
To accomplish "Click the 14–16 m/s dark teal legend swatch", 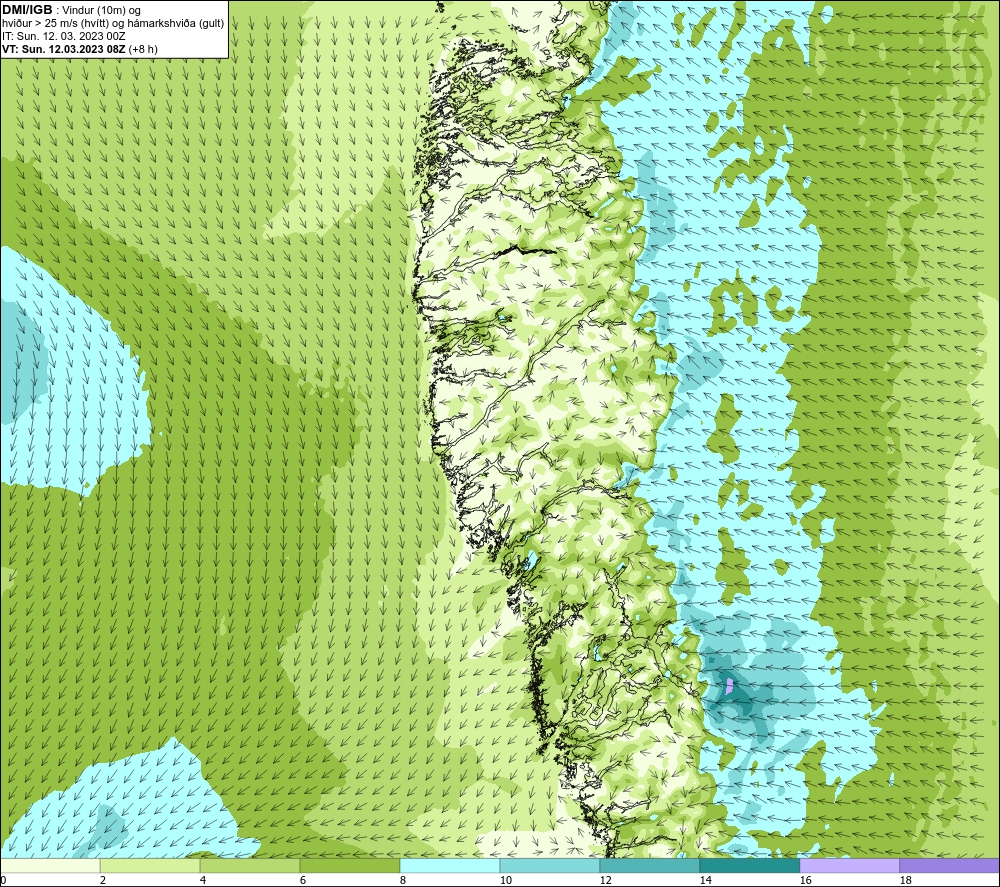I will click(749, 866).
